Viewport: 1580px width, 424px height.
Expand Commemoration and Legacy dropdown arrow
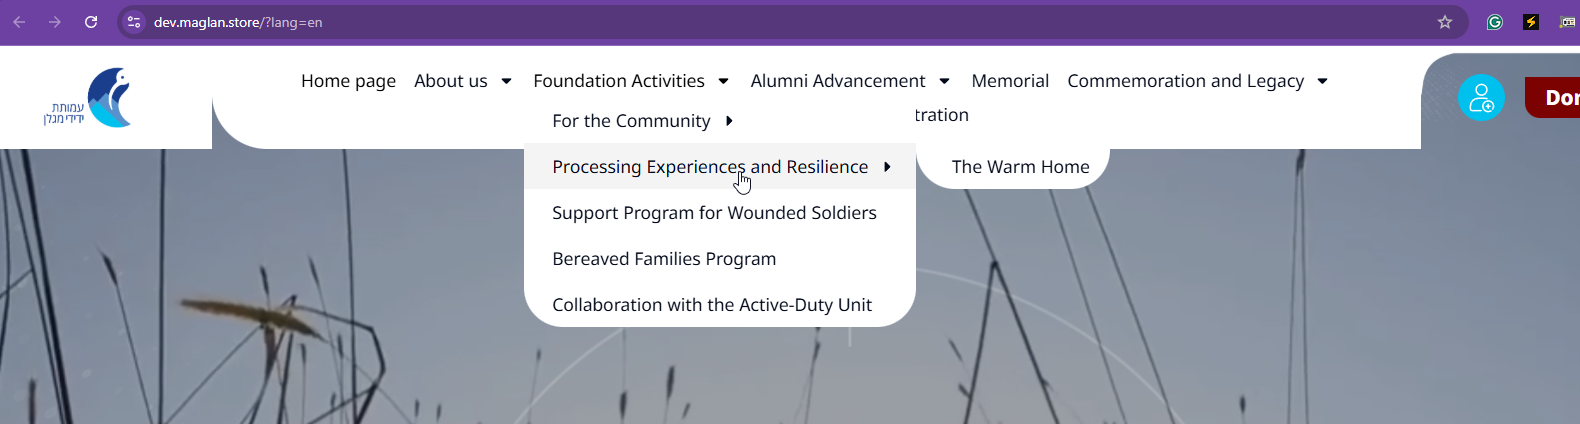(x=1323, y=81)
